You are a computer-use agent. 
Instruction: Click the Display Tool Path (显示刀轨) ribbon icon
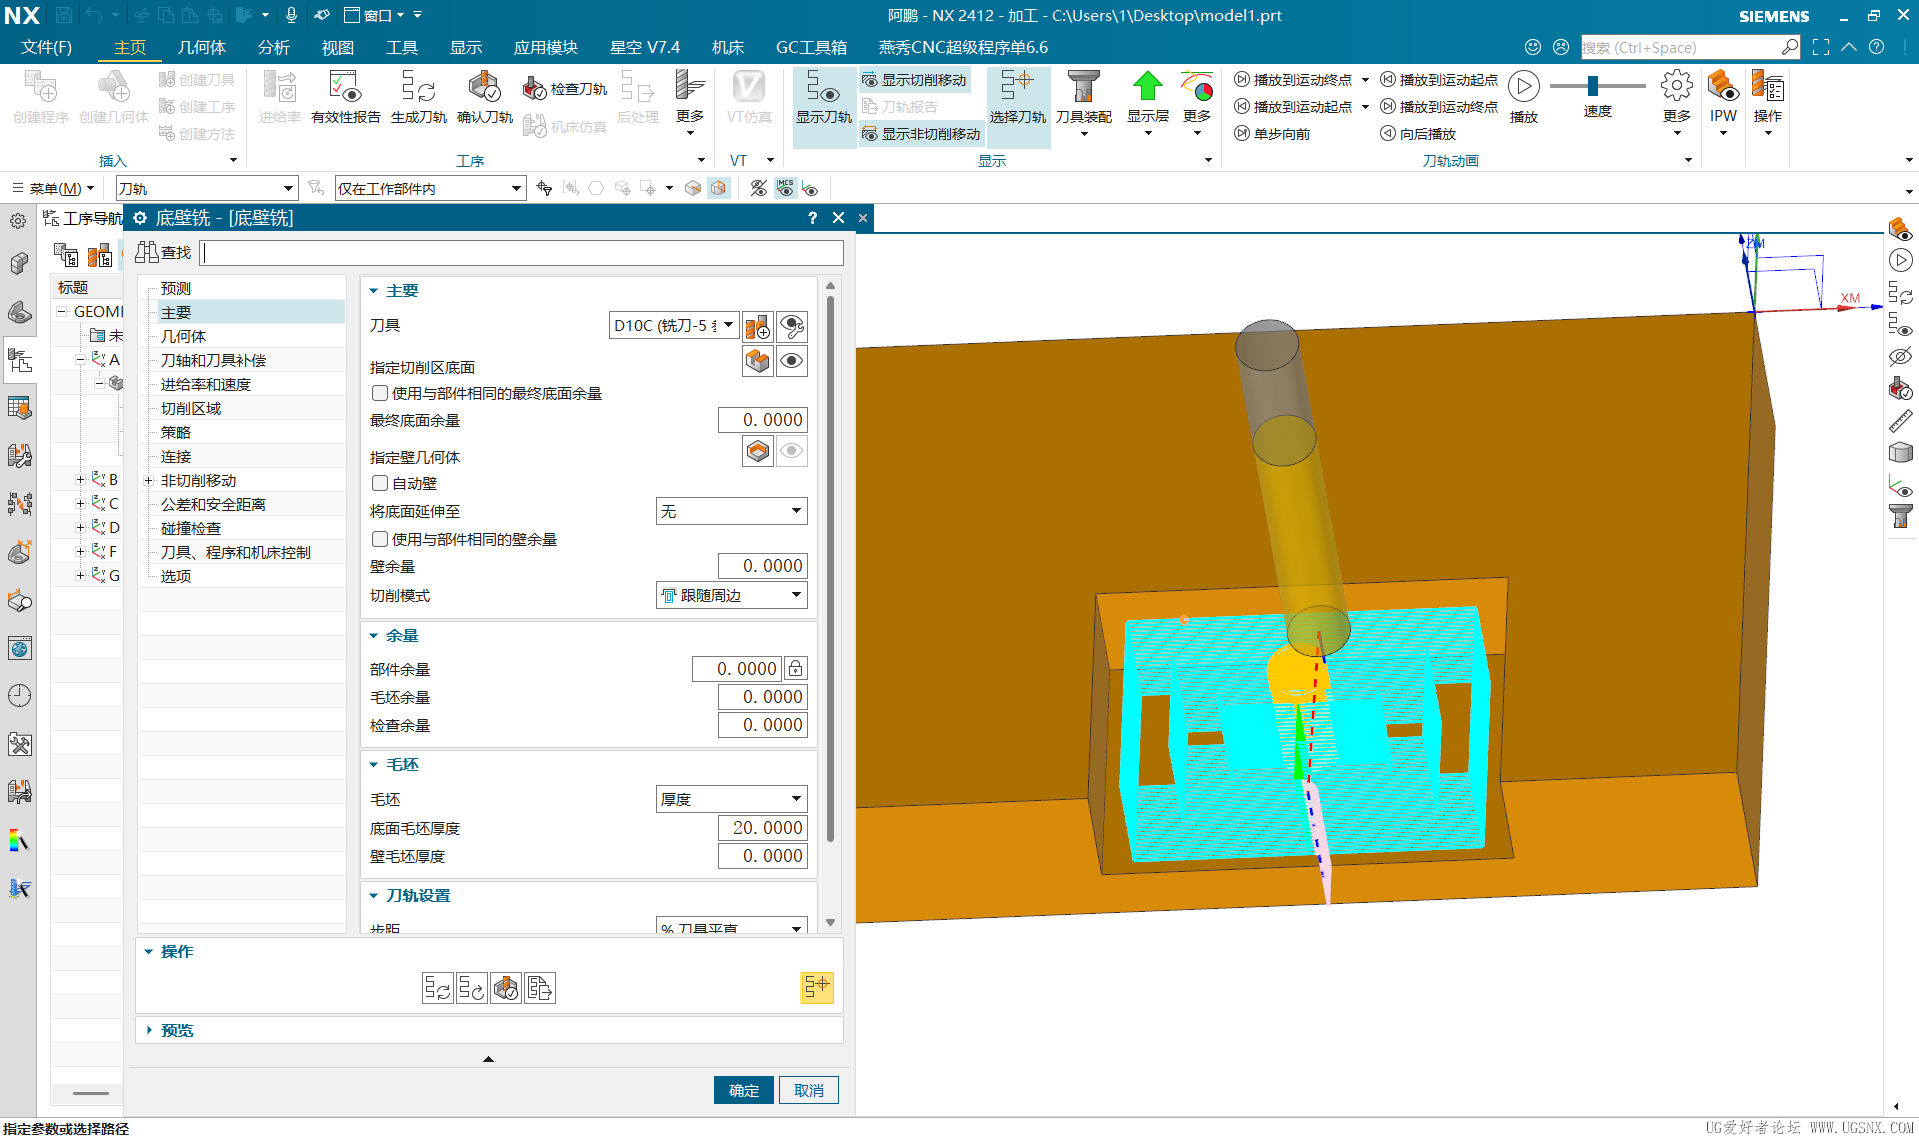click(x=824, y=97)
